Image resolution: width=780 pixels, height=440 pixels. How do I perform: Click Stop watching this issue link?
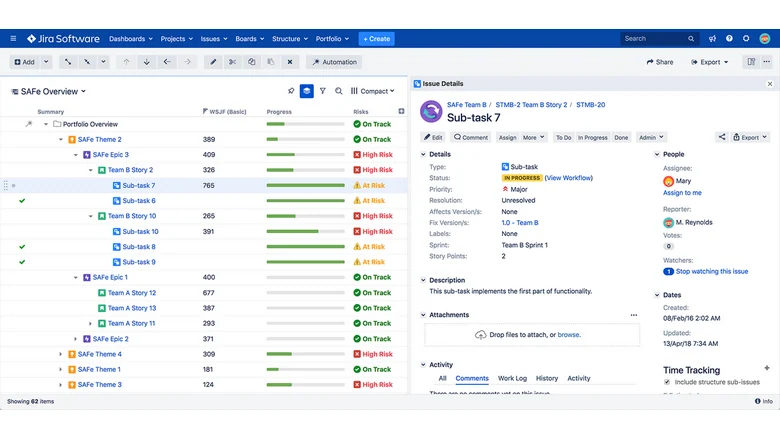[x=712, y=271]
